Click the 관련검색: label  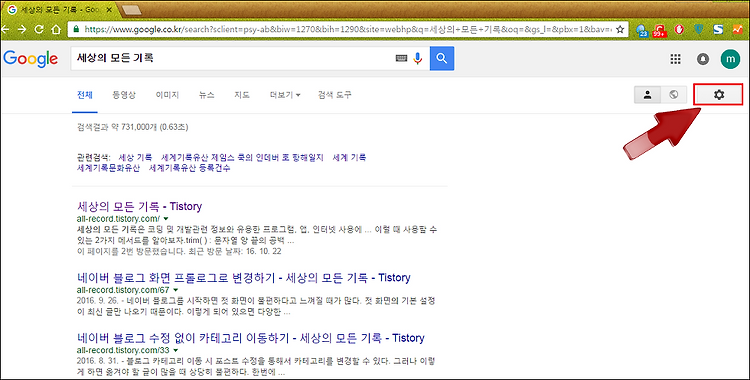click(93, 157)
